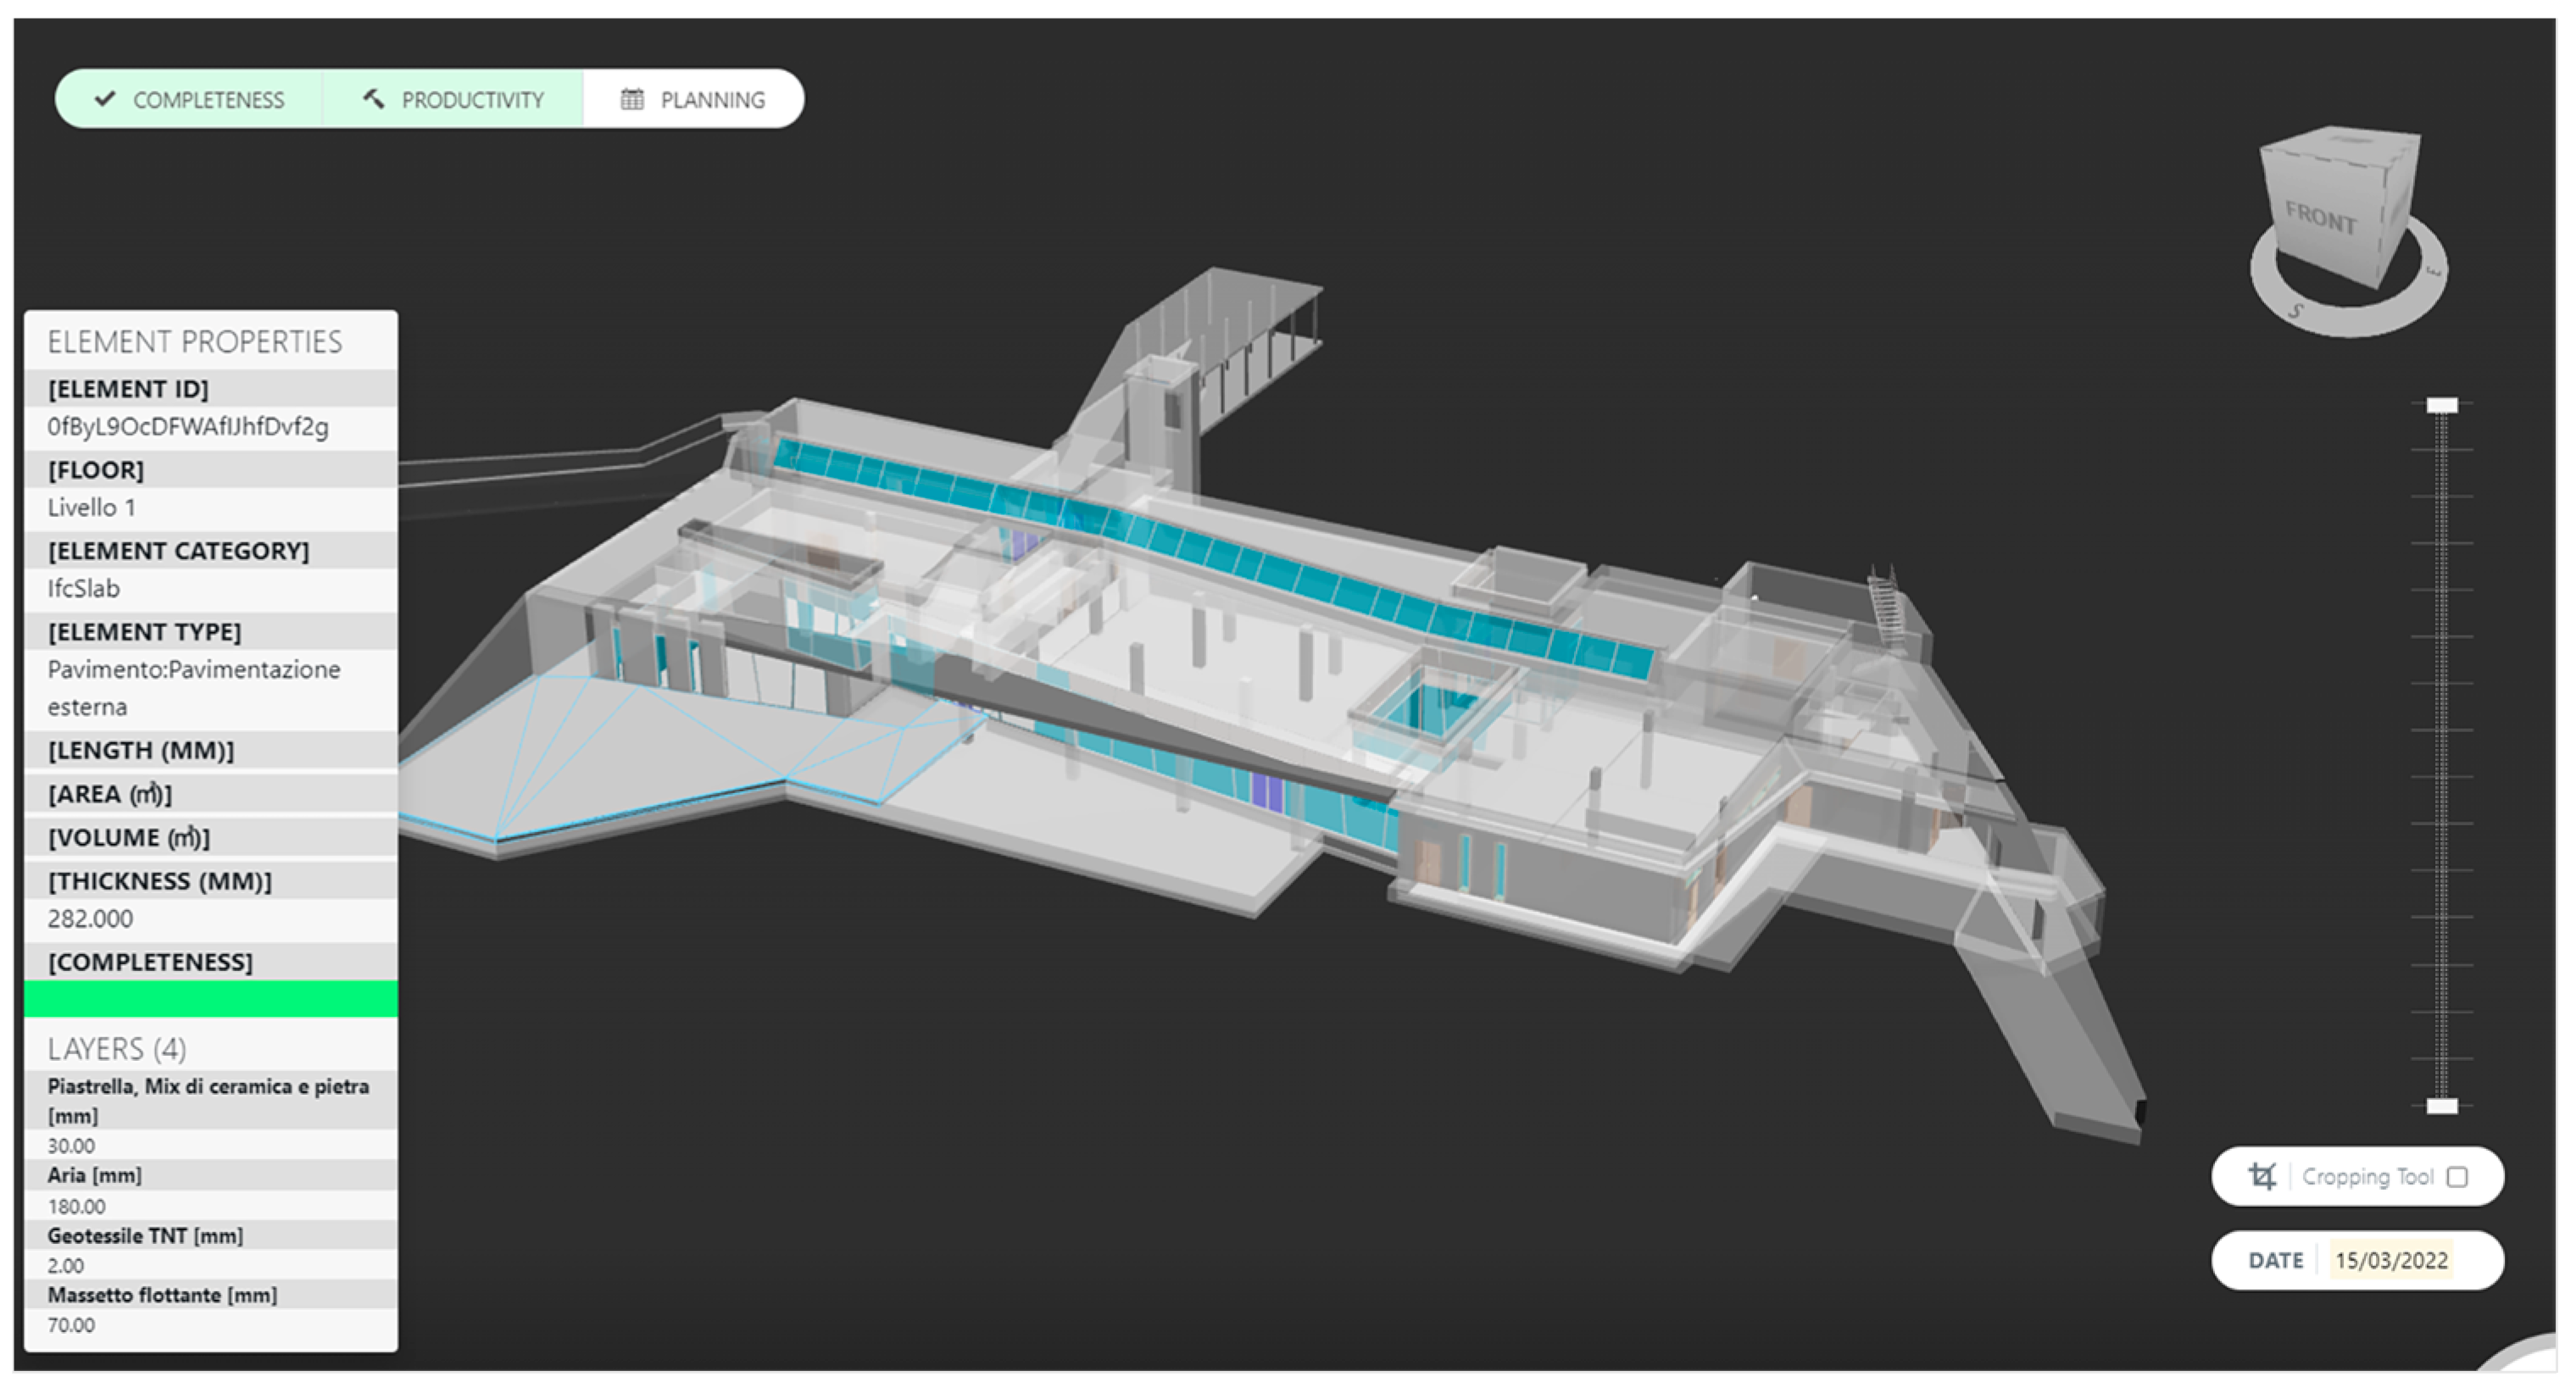
Task: Click the LAYERS (4) section header
Action: [x=117, y=1049]
